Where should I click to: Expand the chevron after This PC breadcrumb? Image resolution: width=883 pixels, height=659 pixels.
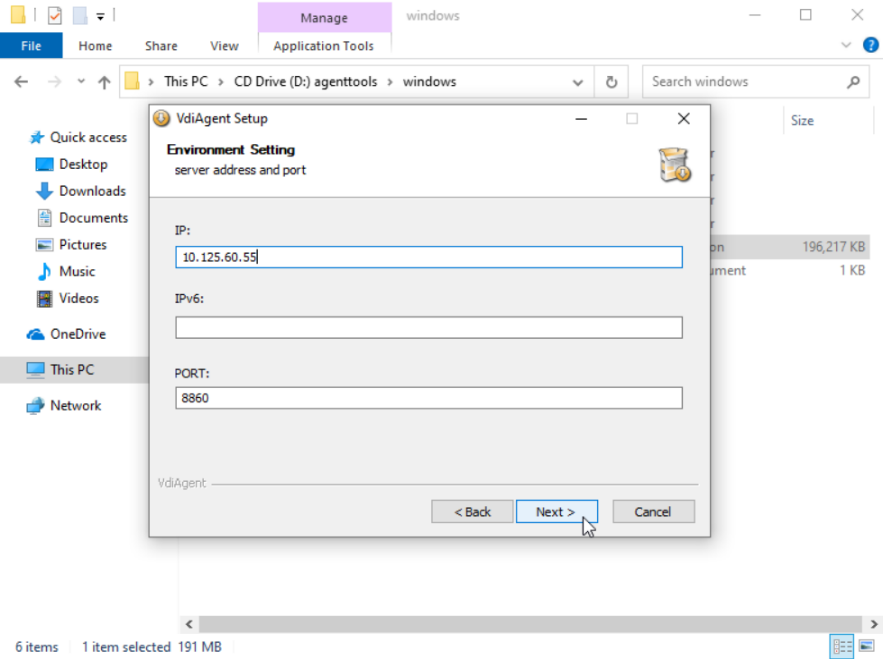pos(221,82)
